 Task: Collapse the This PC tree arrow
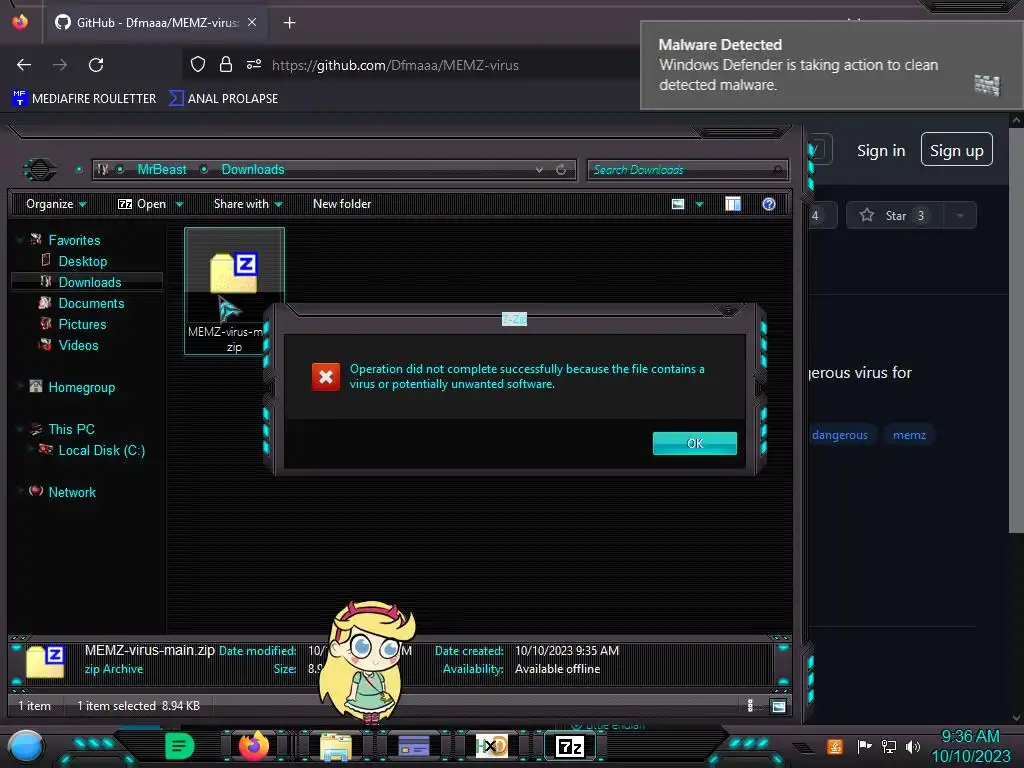coord(20,429)
